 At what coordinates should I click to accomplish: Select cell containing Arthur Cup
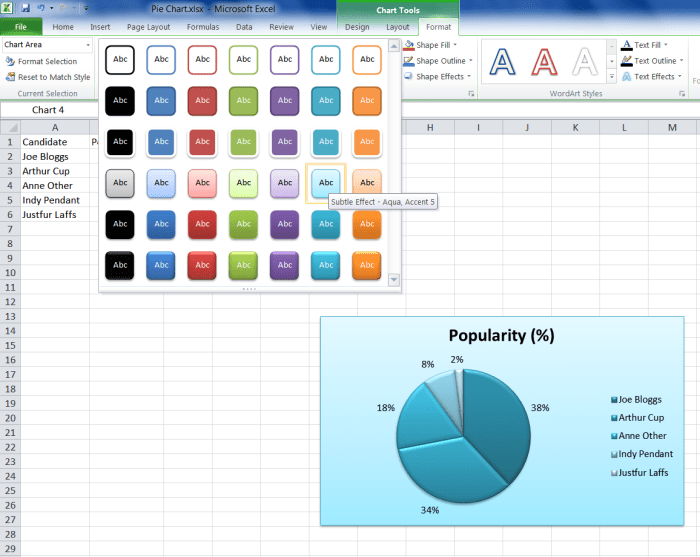[55, 171]
